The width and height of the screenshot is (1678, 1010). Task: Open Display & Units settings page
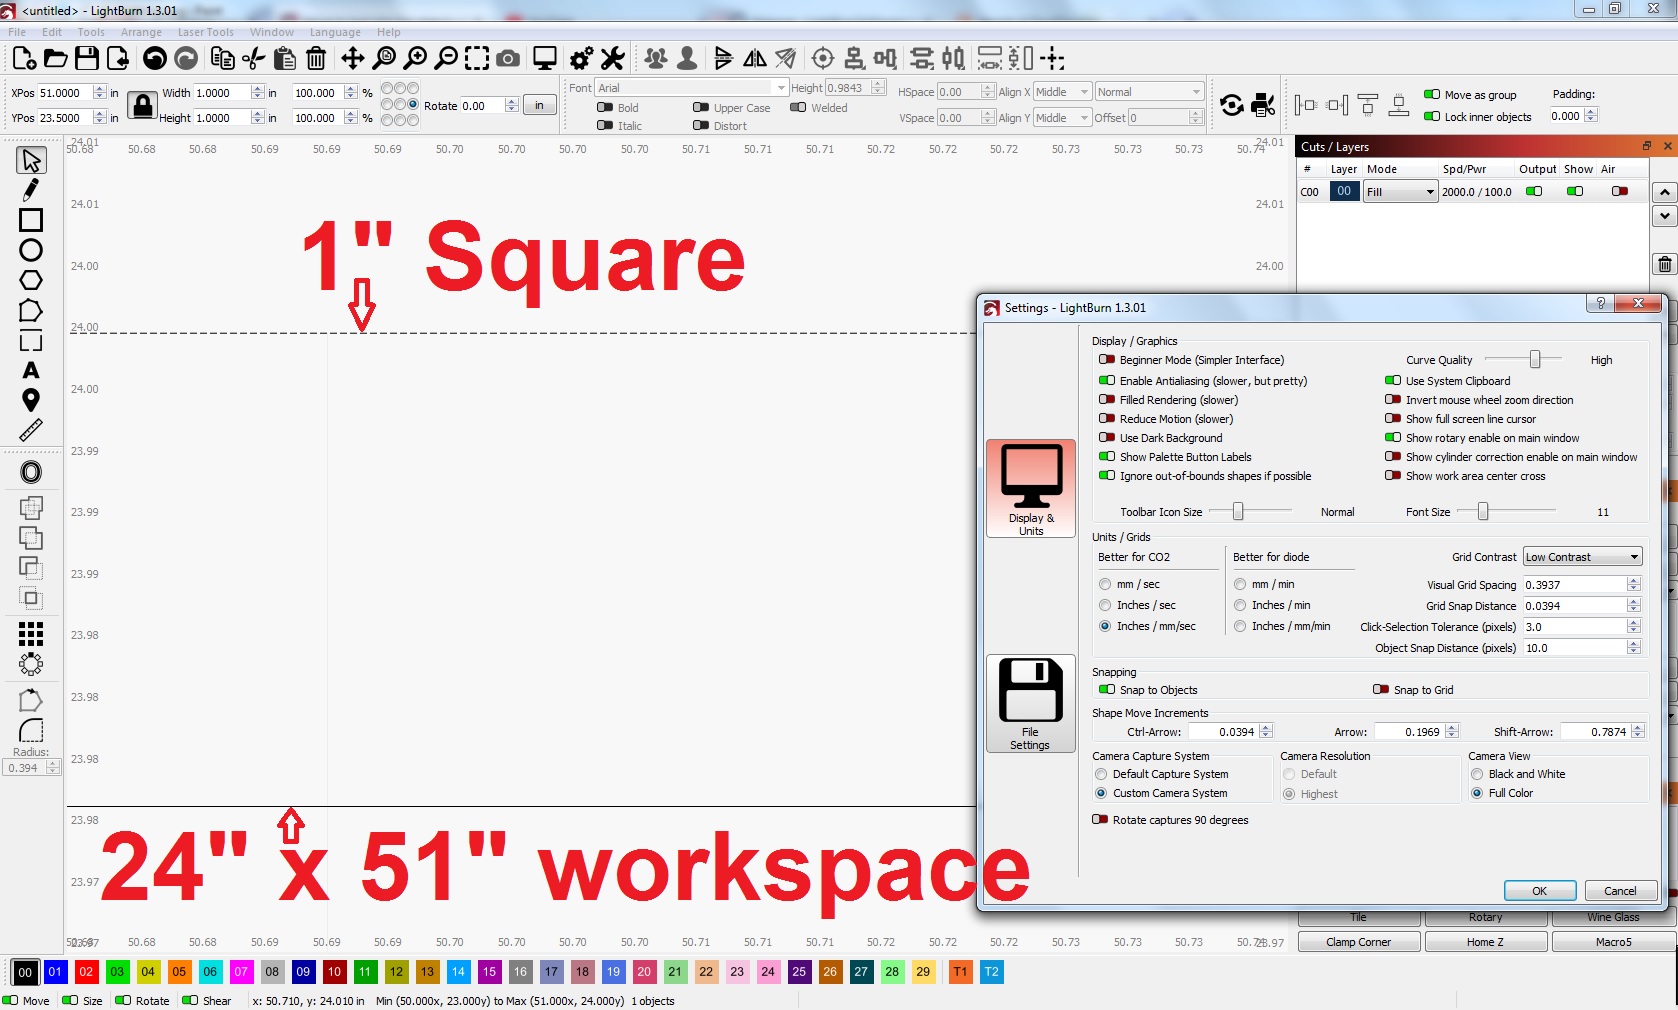click(x=1031, y=488)
